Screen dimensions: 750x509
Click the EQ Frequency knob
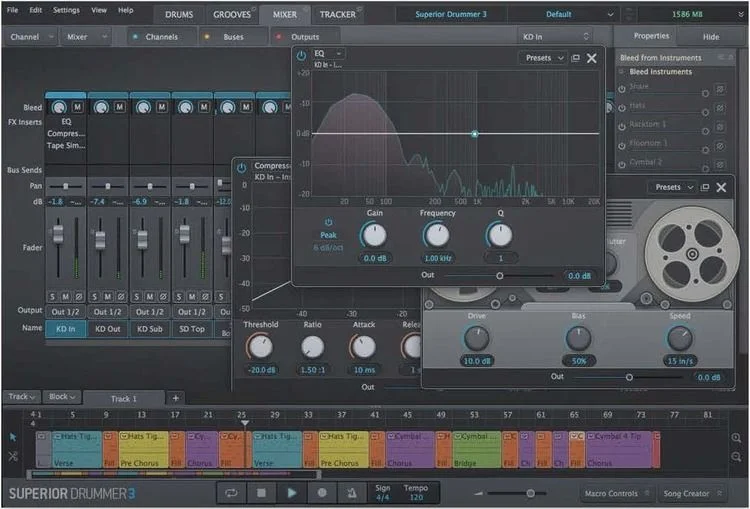point(437,235)
